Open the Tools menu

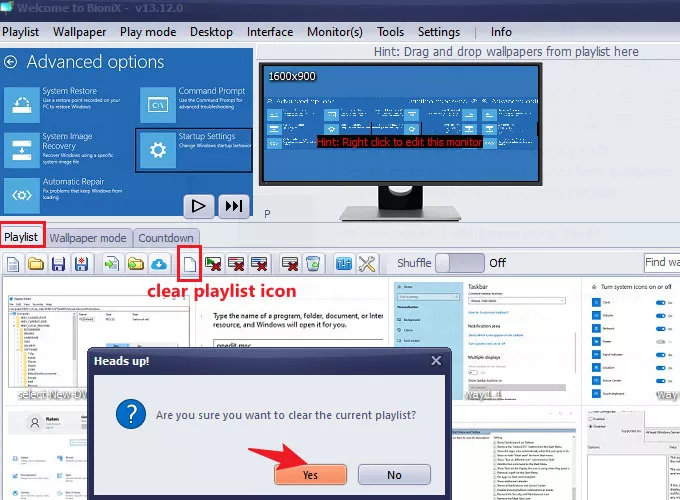tap(390, 32)
